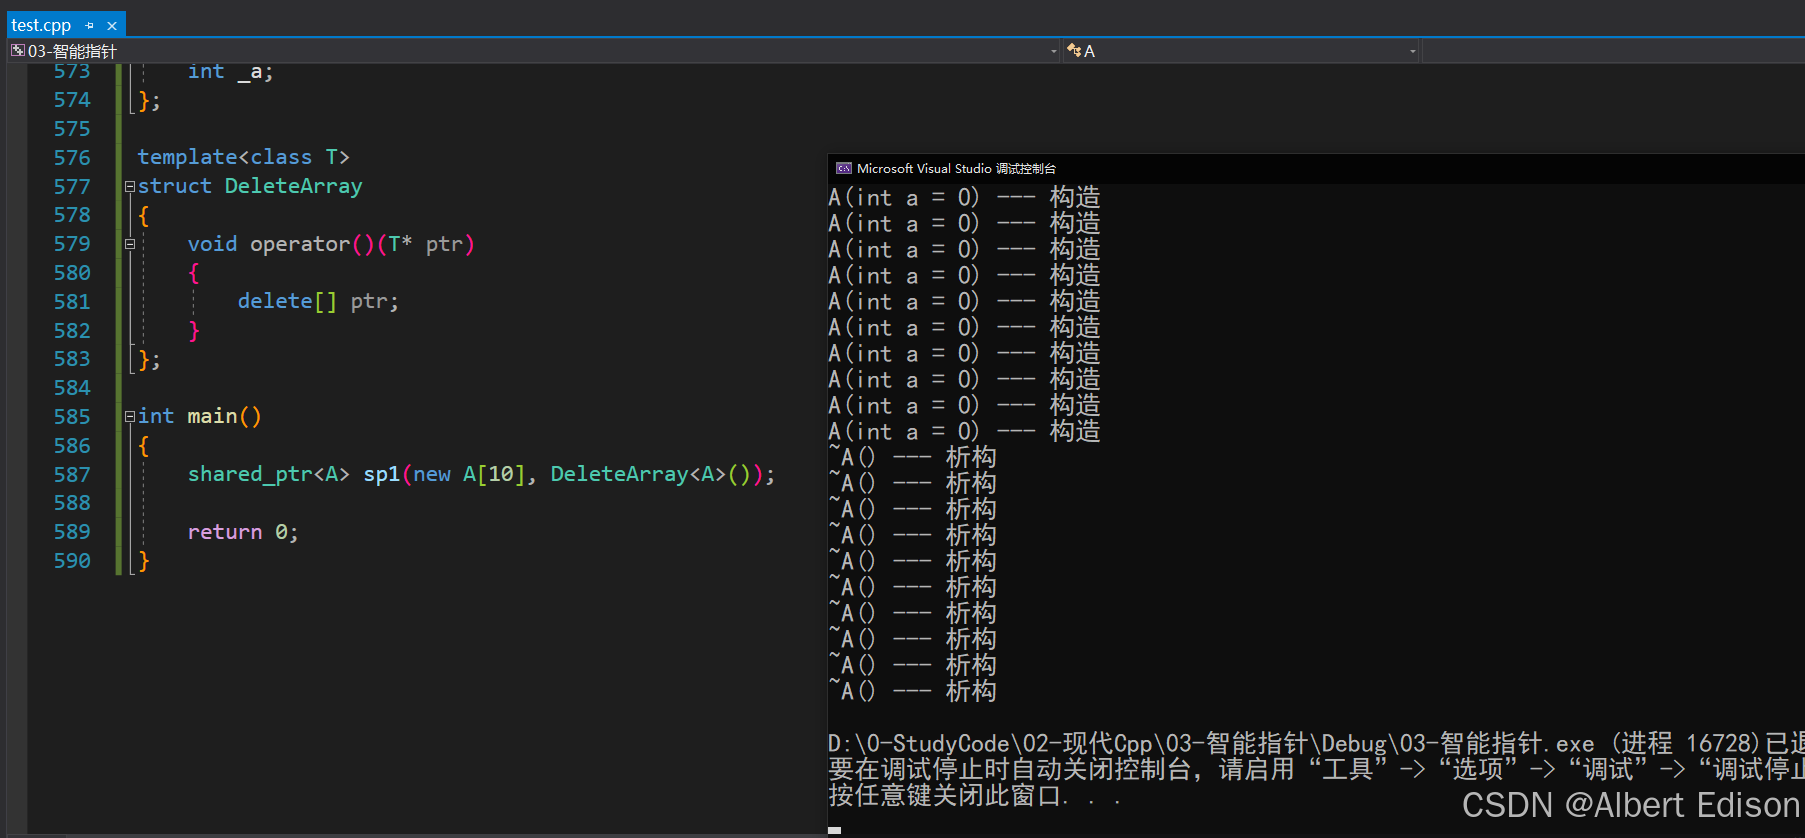Click the int _a; member declaration
1805x838 pixels.
[230, 71]
